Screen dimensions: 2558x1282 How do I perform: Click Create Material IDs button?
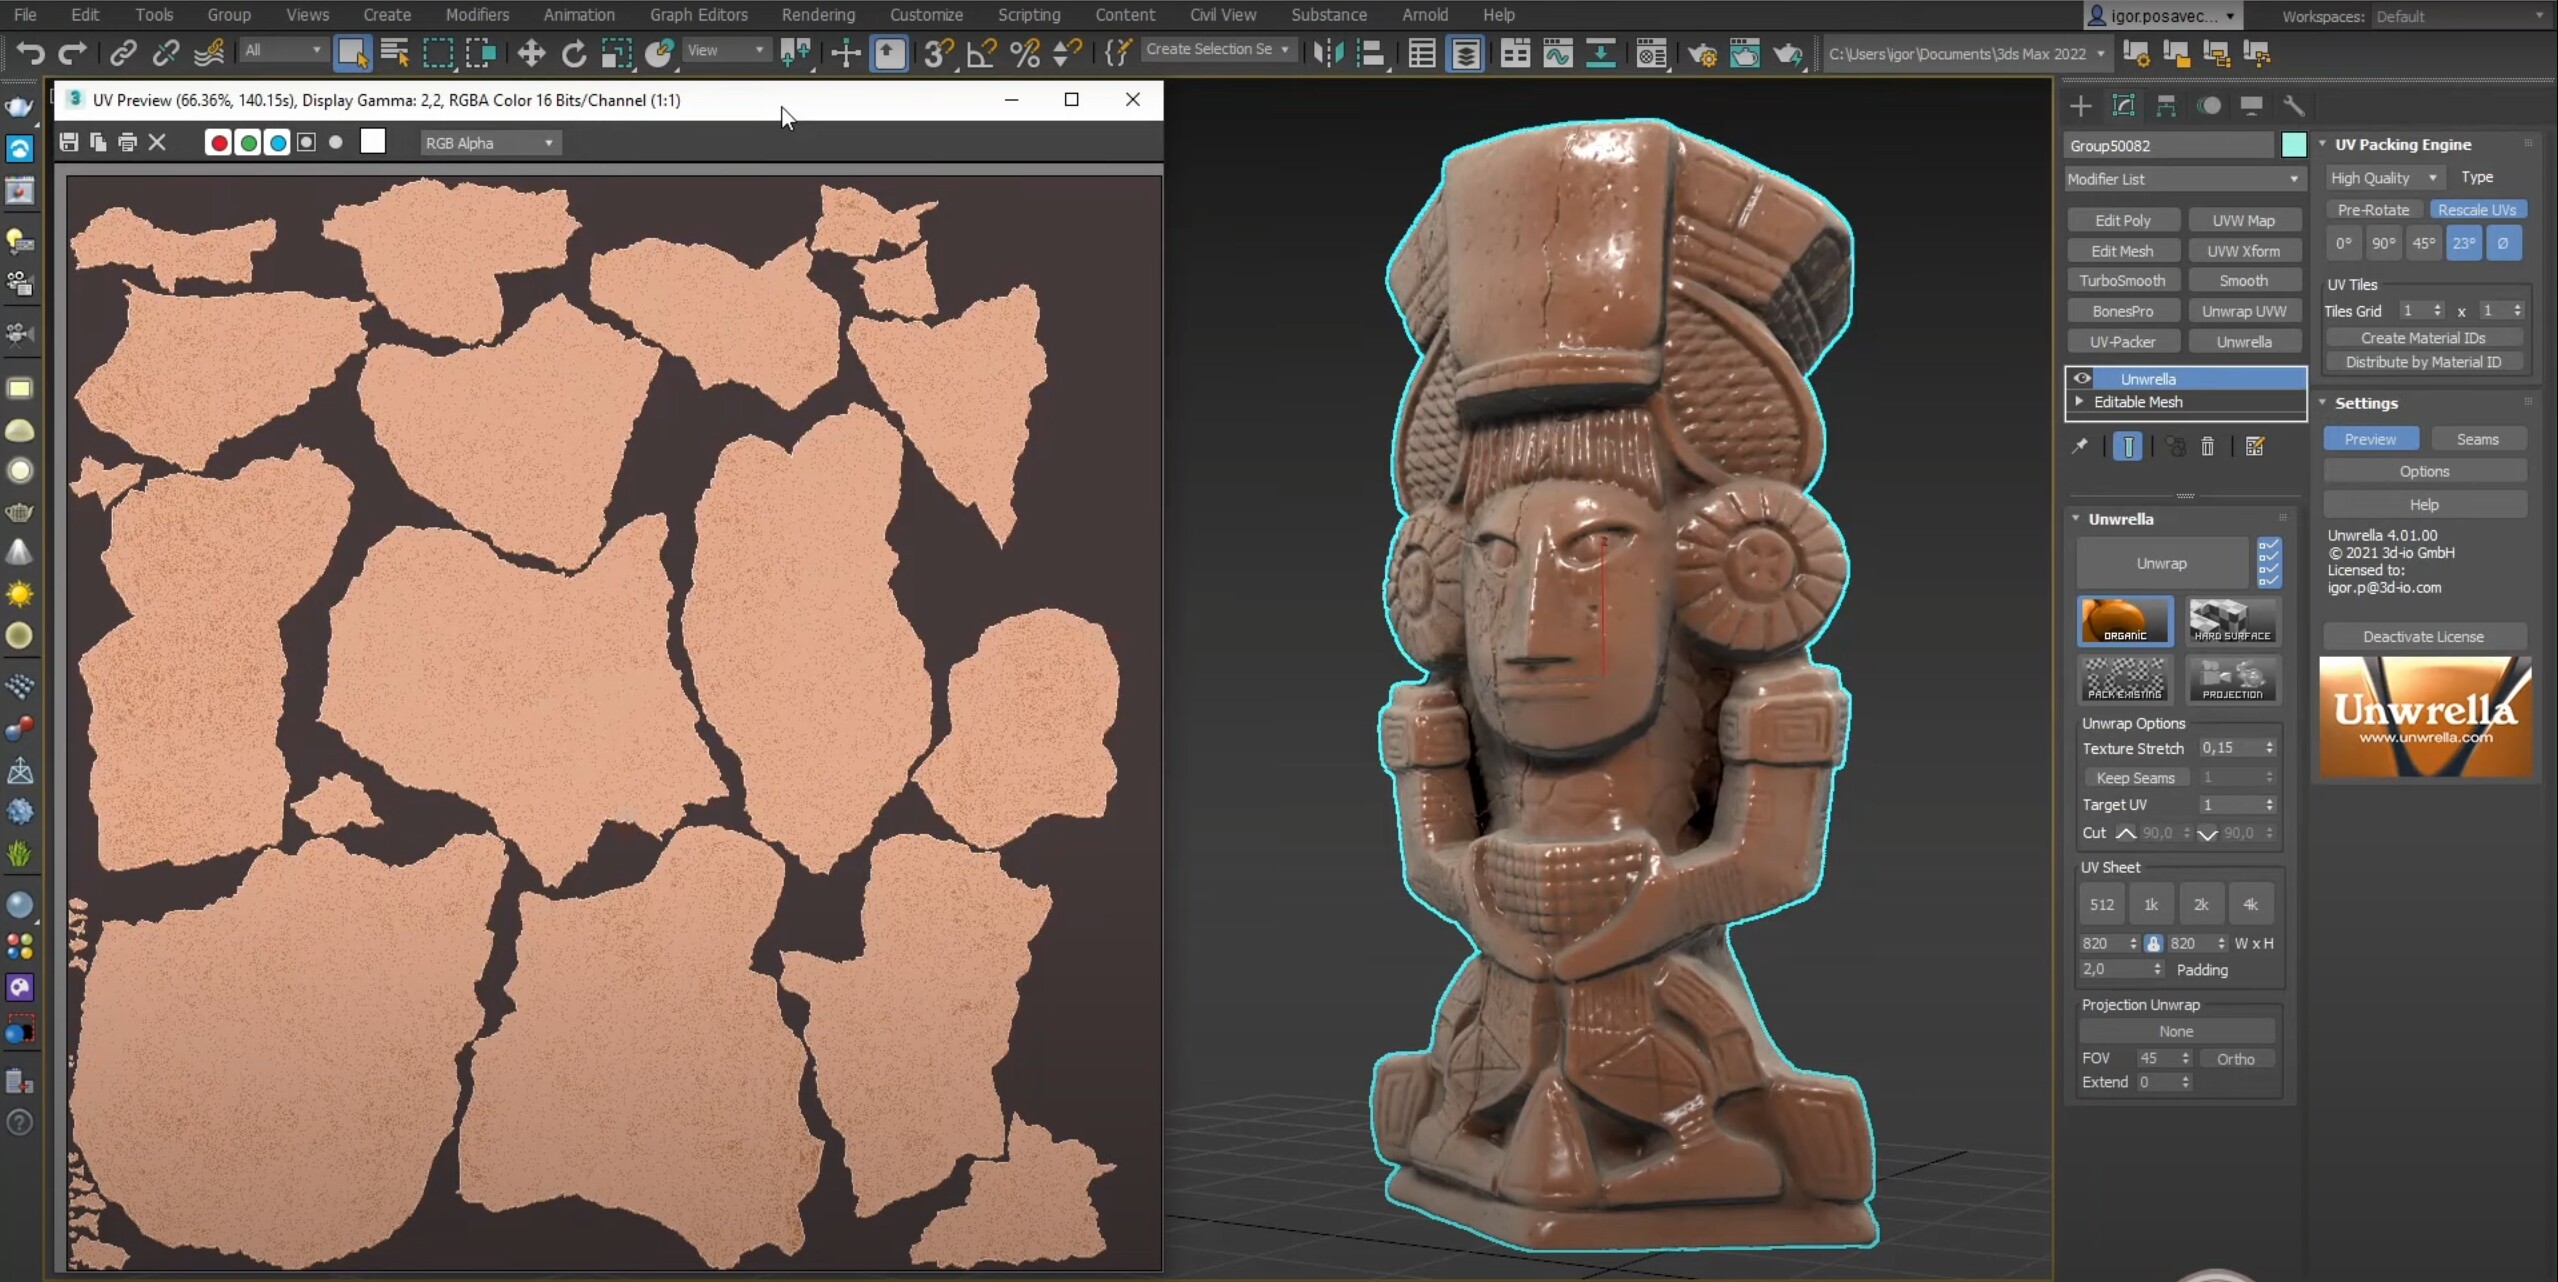[2423, 338]
